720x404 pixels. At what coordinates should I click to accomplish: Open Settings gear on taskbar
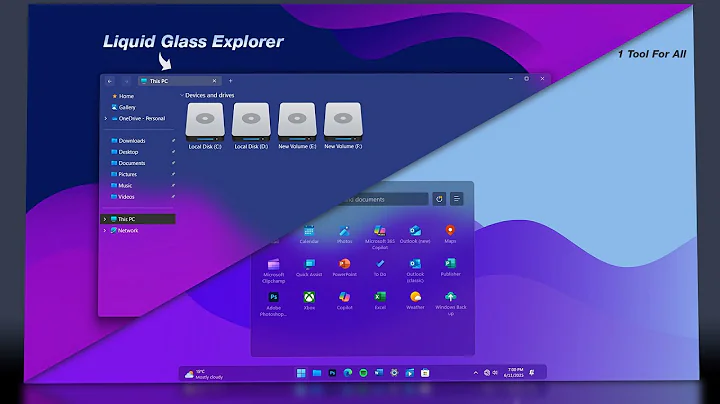point(394,373)
